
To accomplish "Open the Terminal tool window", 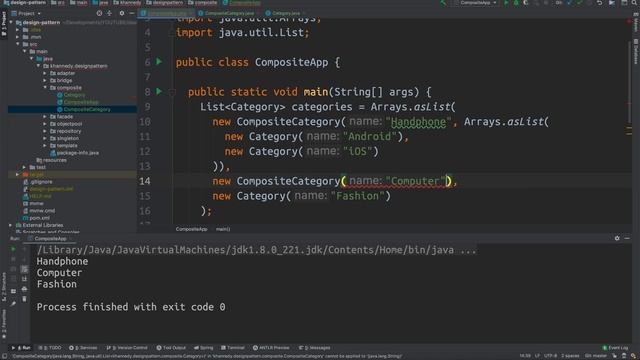I will click(x=233, y=348).
